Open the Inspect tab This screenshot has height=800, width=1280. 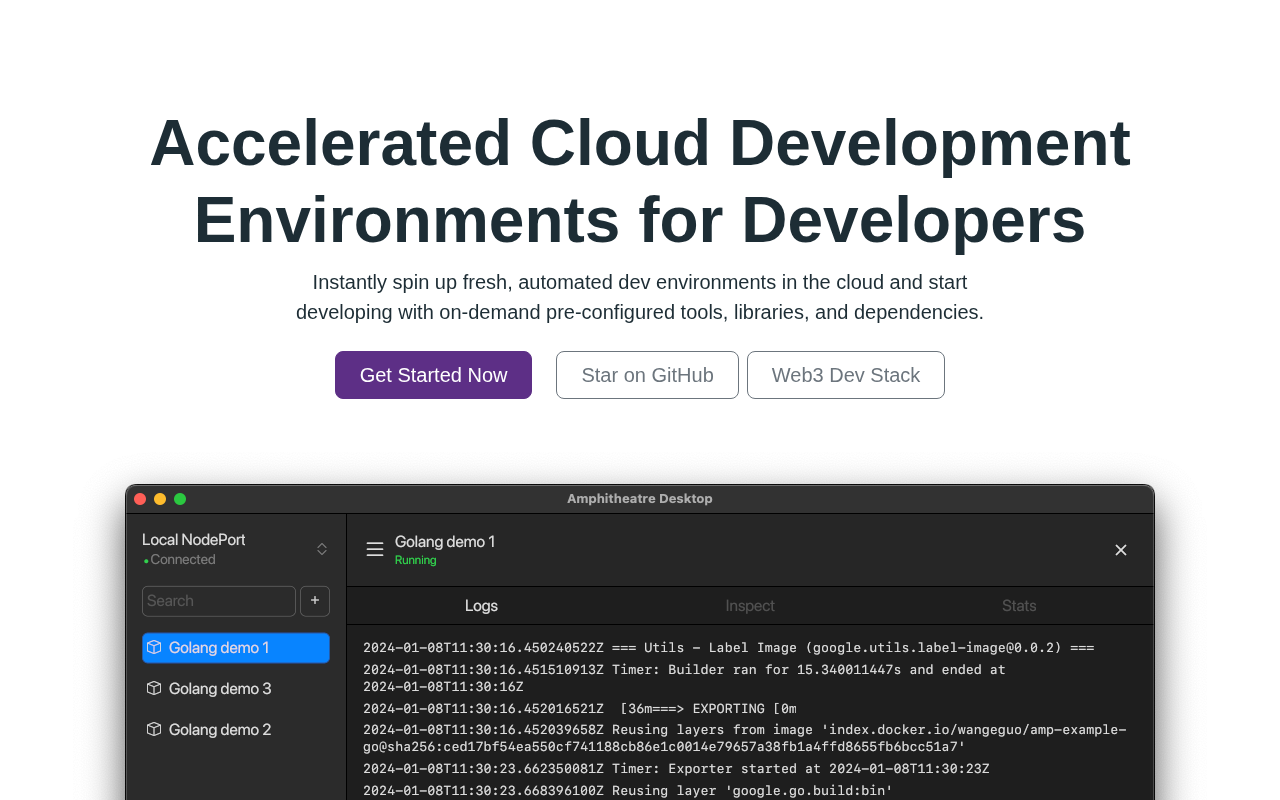(750, 606)
